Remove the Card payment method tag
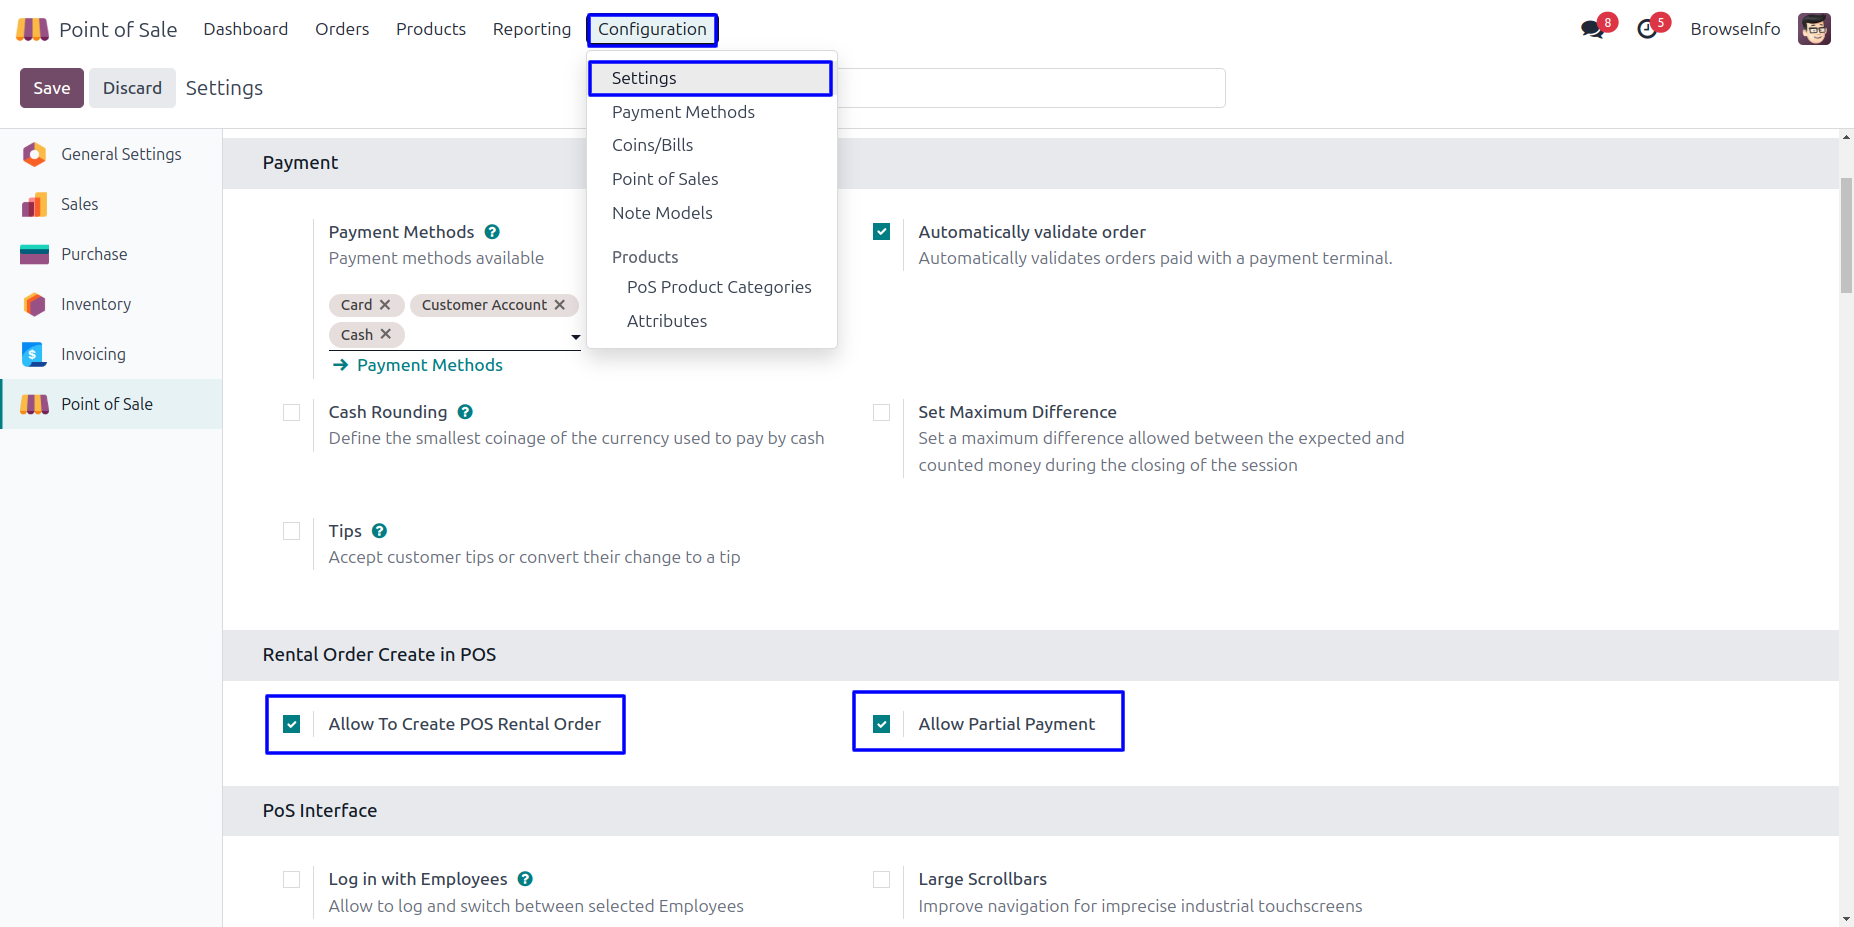The image size is (1854, 927). pyautogui.click(x=385, y=305)
